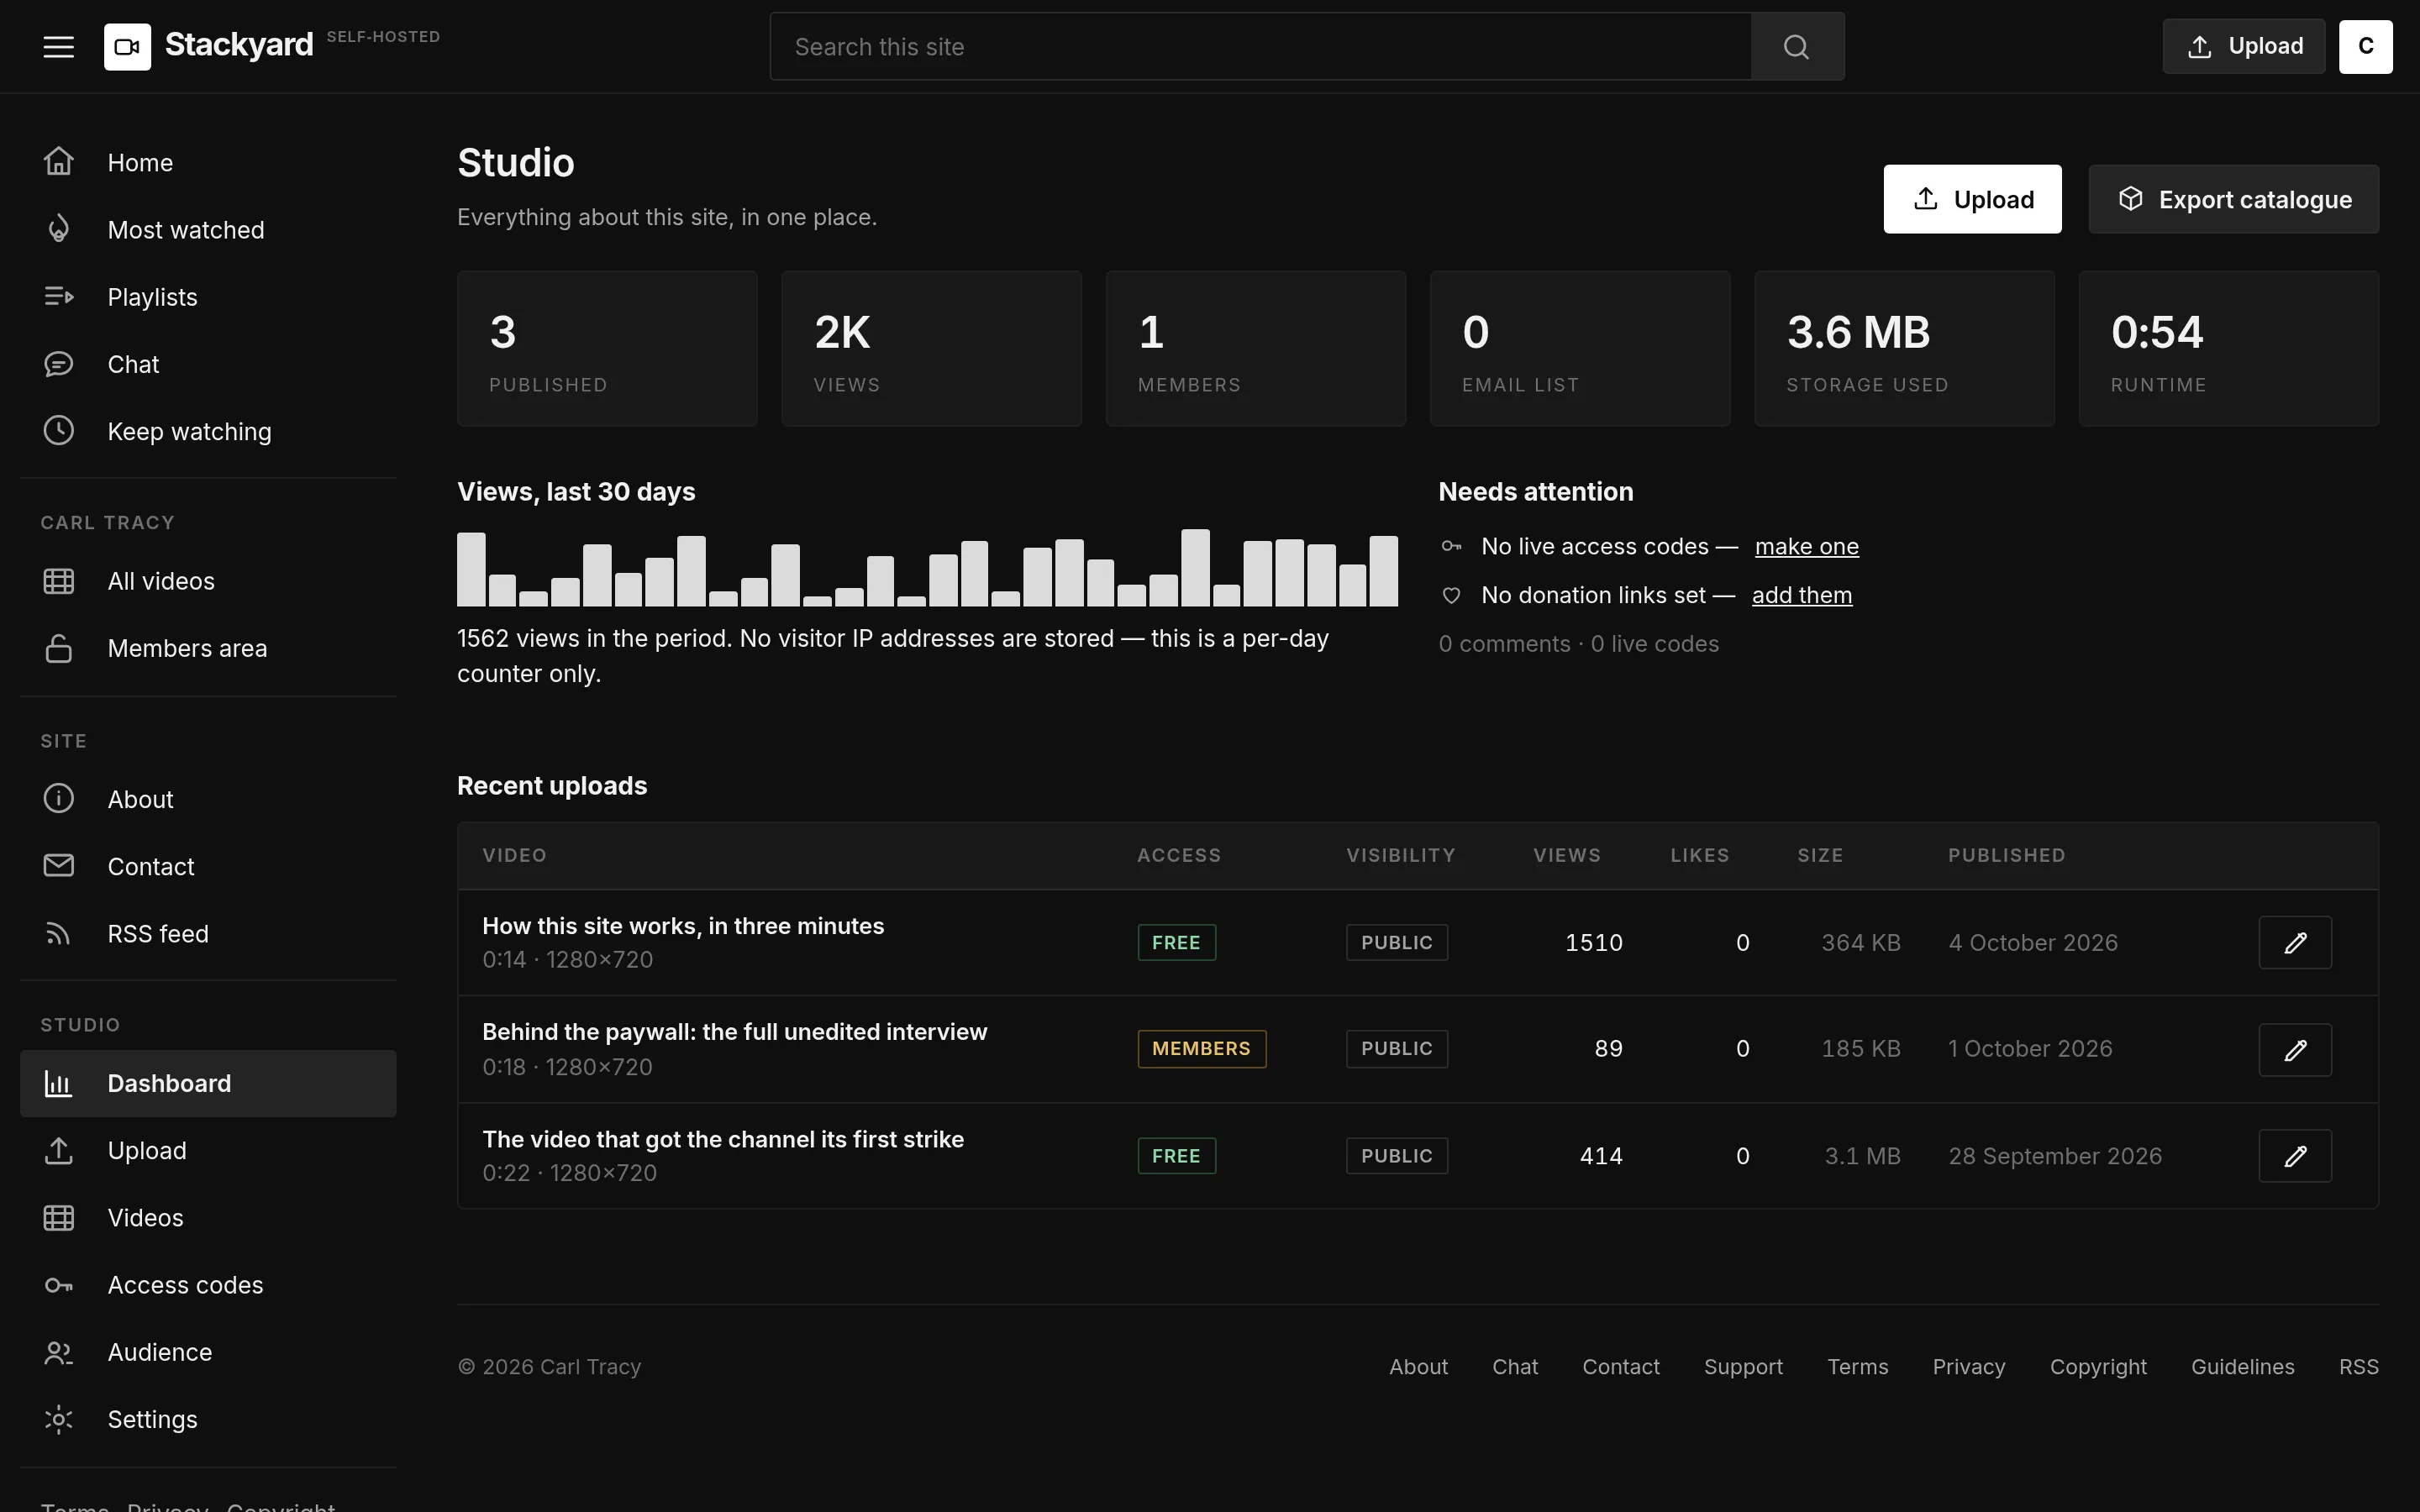Click footer Support link
This screenshot has height=1512, width=2420.
pyautogui.click(x=1743, y=1367)
